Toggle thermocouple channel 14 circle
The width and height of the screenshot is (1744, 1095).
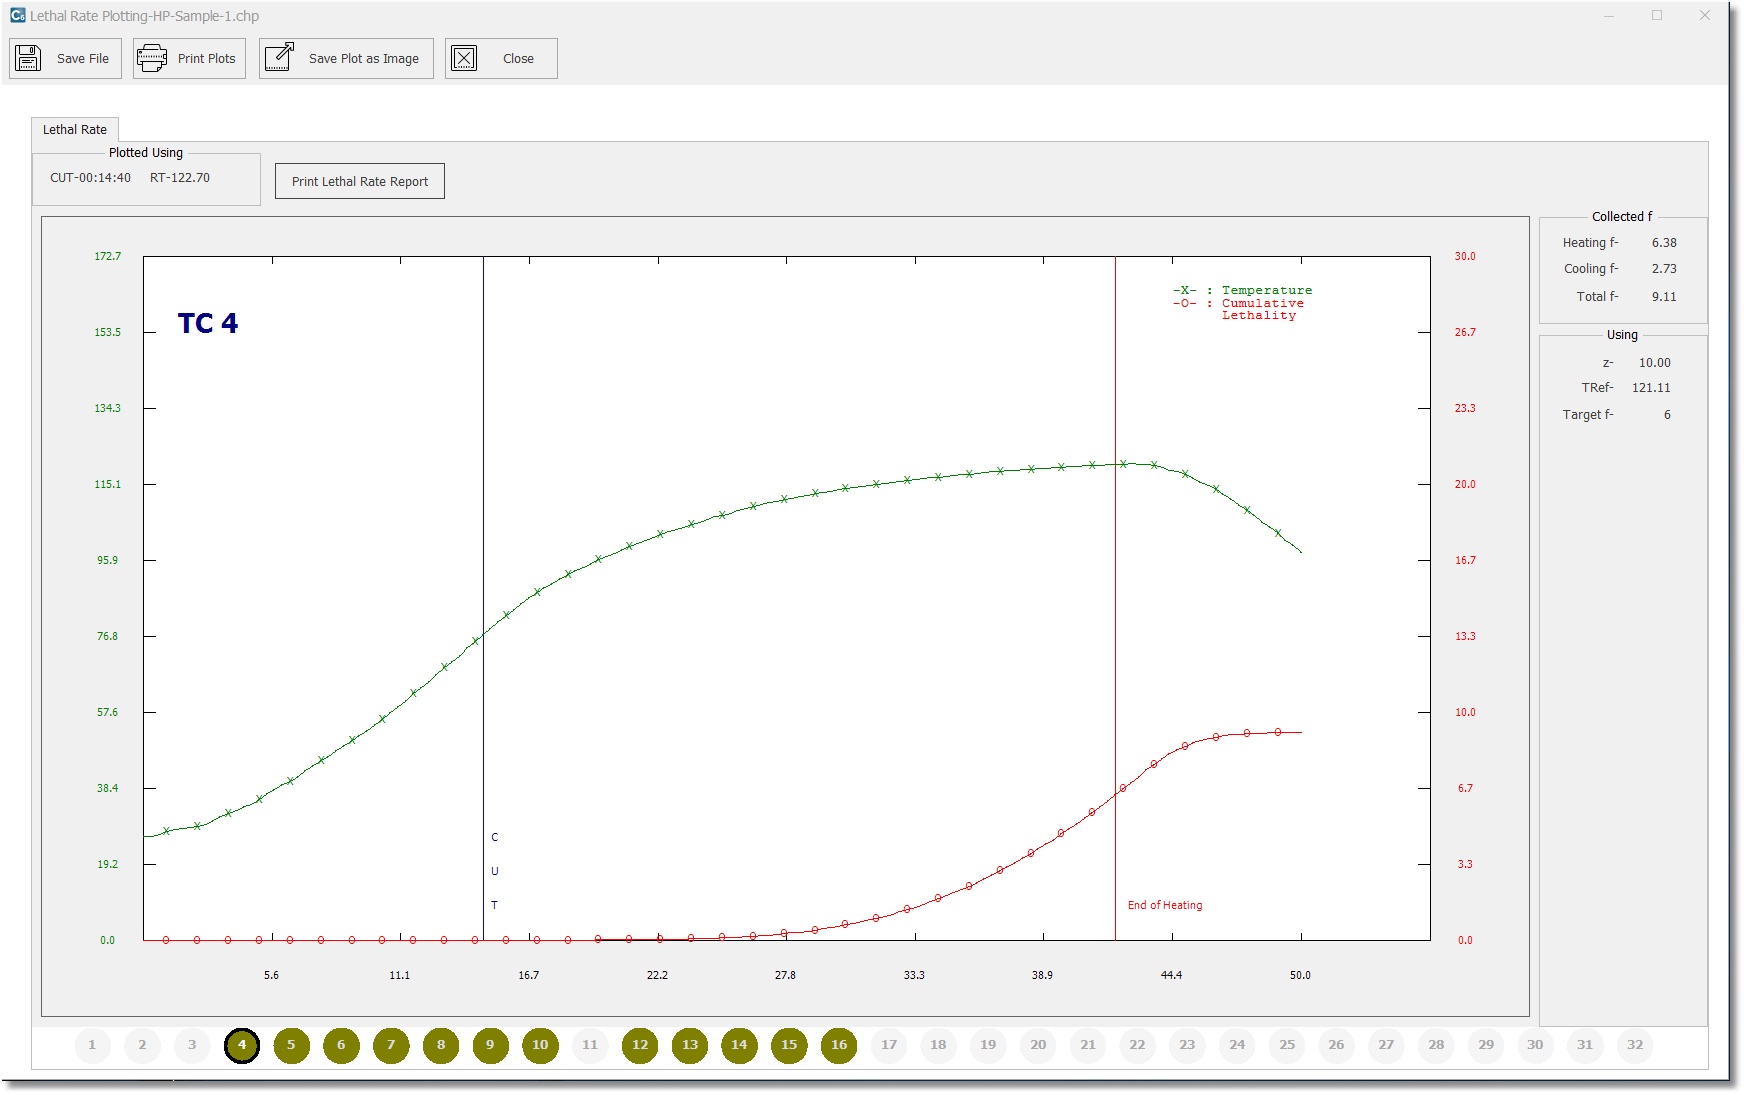[x=739, y=1045]
